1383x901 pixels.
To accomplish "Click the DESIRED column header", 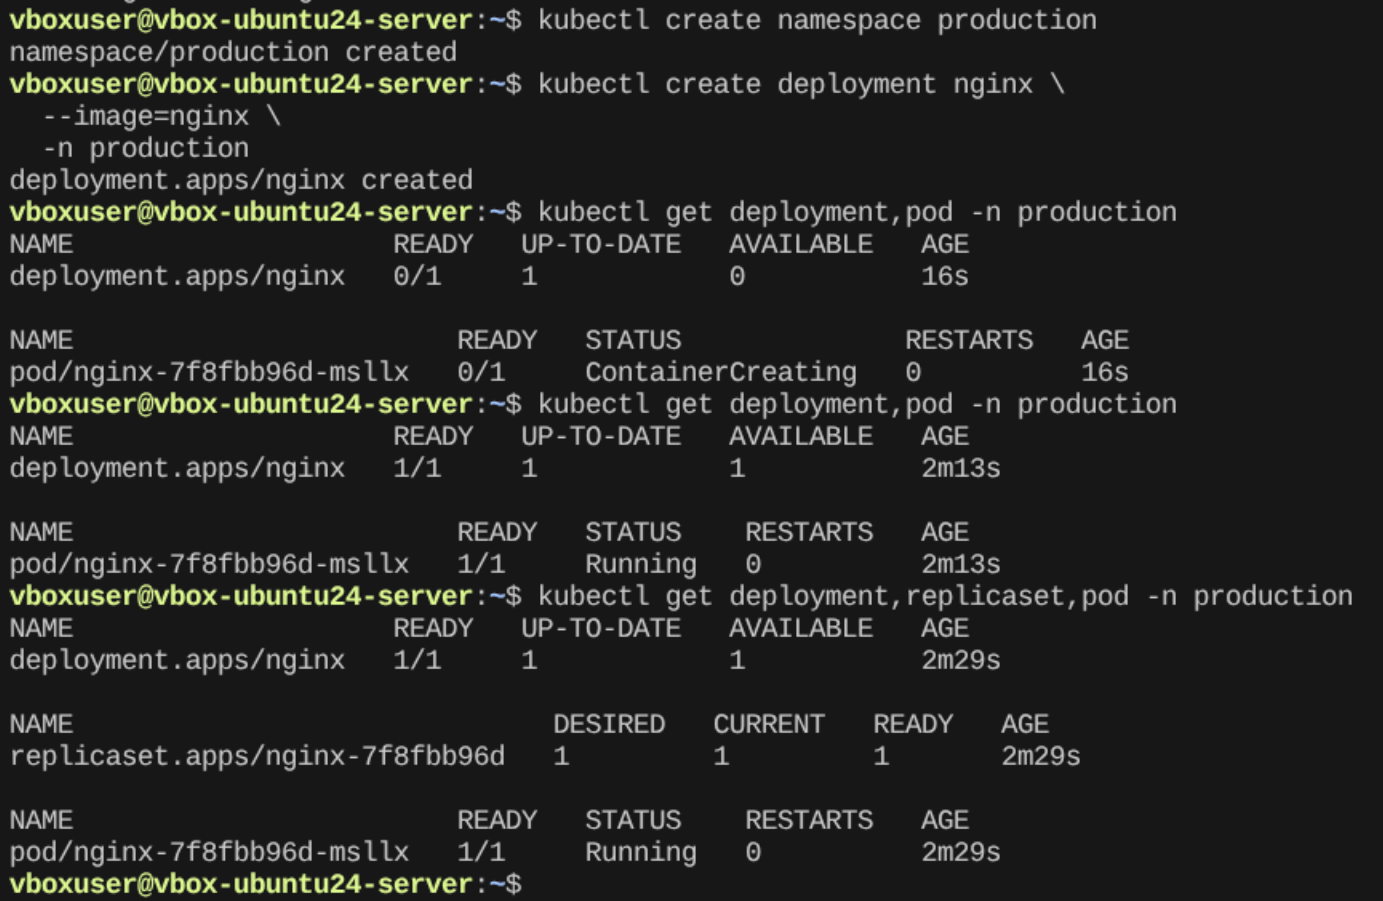I will pos(609,724).
